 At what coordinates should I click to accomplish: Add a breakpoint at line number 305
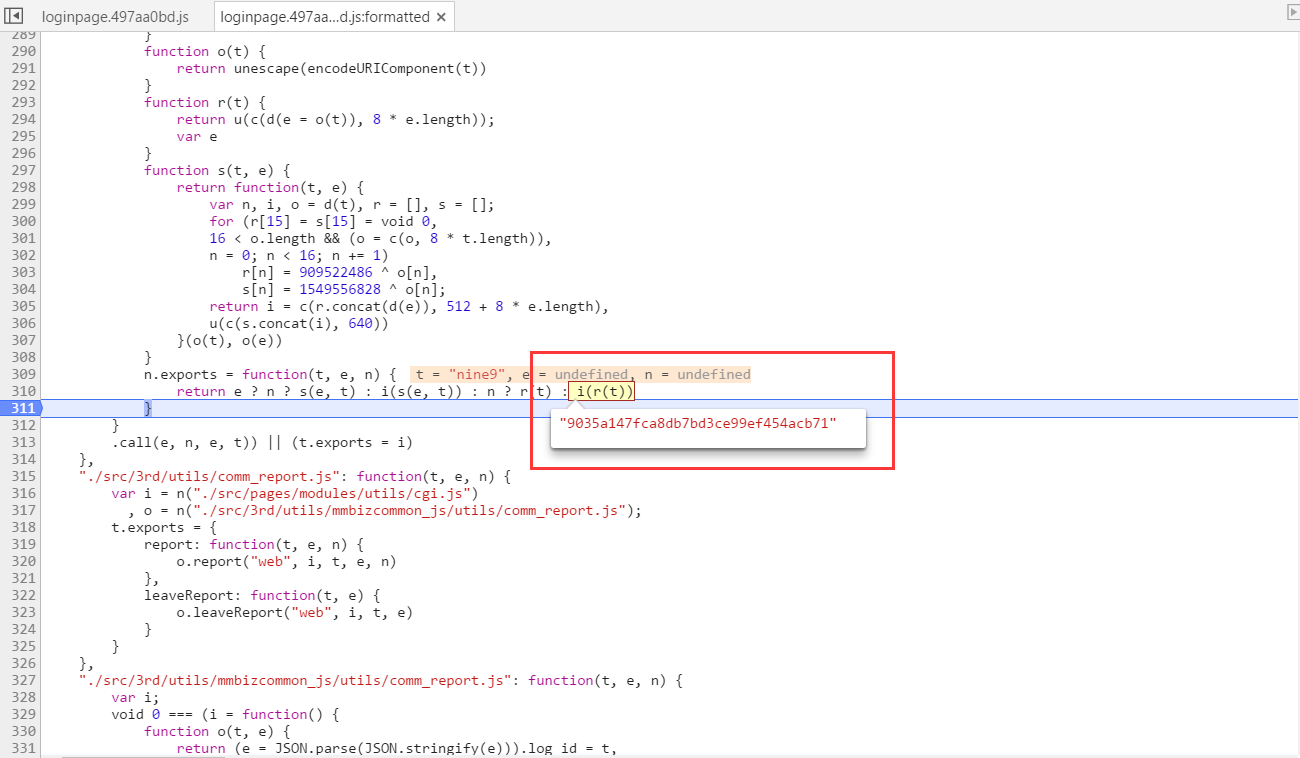24,306
